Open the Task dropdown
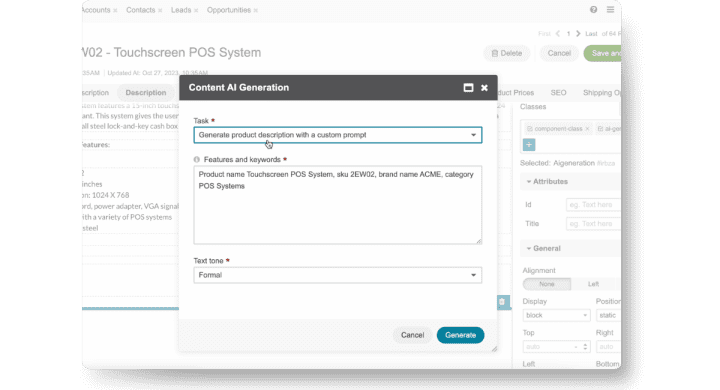This screenshot has width=720, height=390. 338,135
